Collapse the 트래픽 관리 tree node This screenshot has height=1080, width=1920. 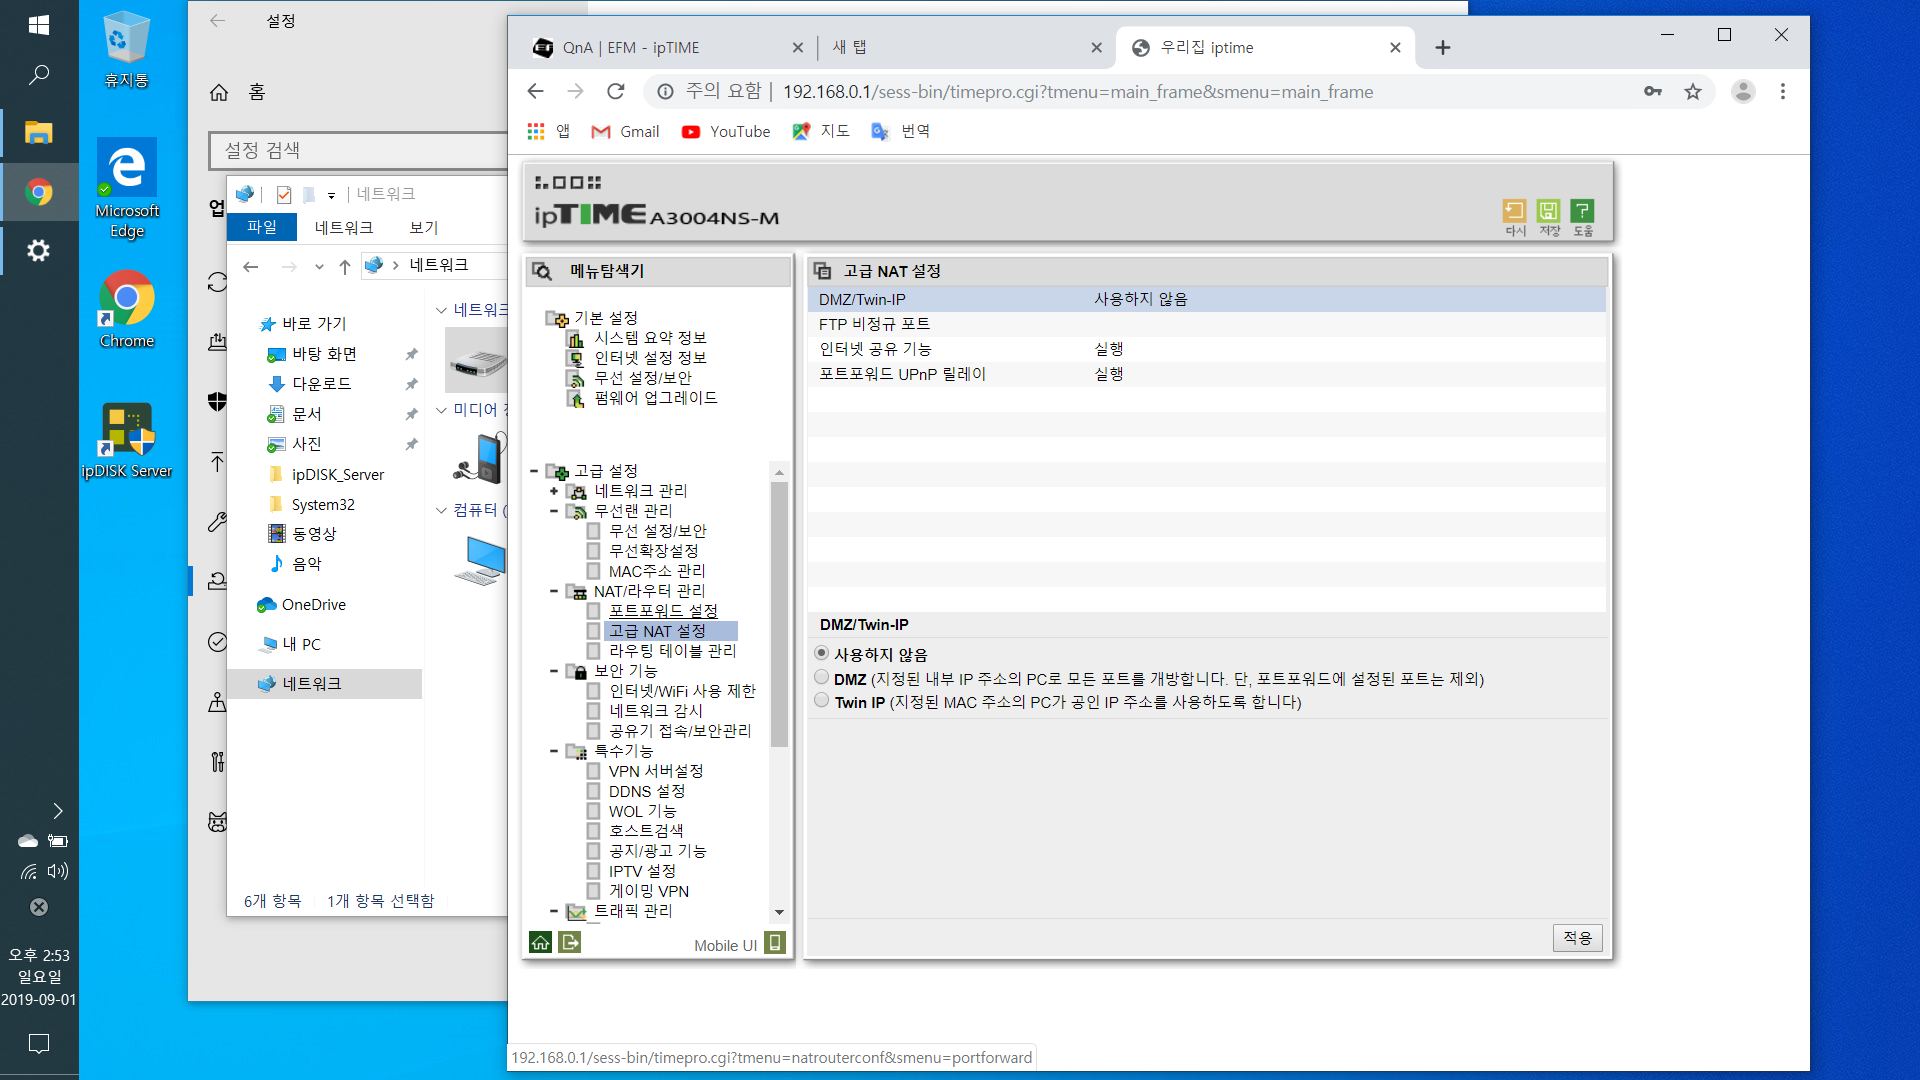pyautogui.click(x=554, y=911)
